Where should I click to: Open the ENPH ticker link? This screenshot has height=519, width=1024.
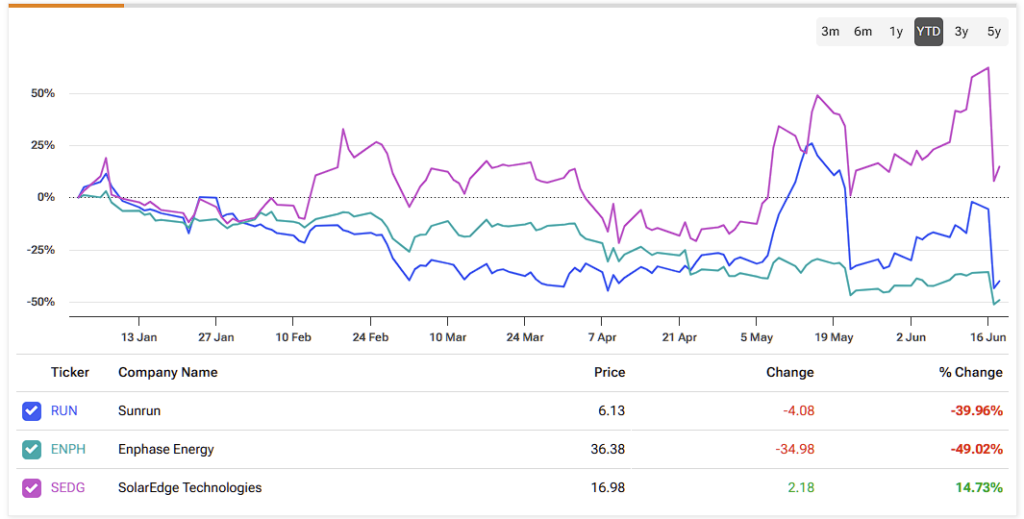pyautogui.click(x=68, y=450)
